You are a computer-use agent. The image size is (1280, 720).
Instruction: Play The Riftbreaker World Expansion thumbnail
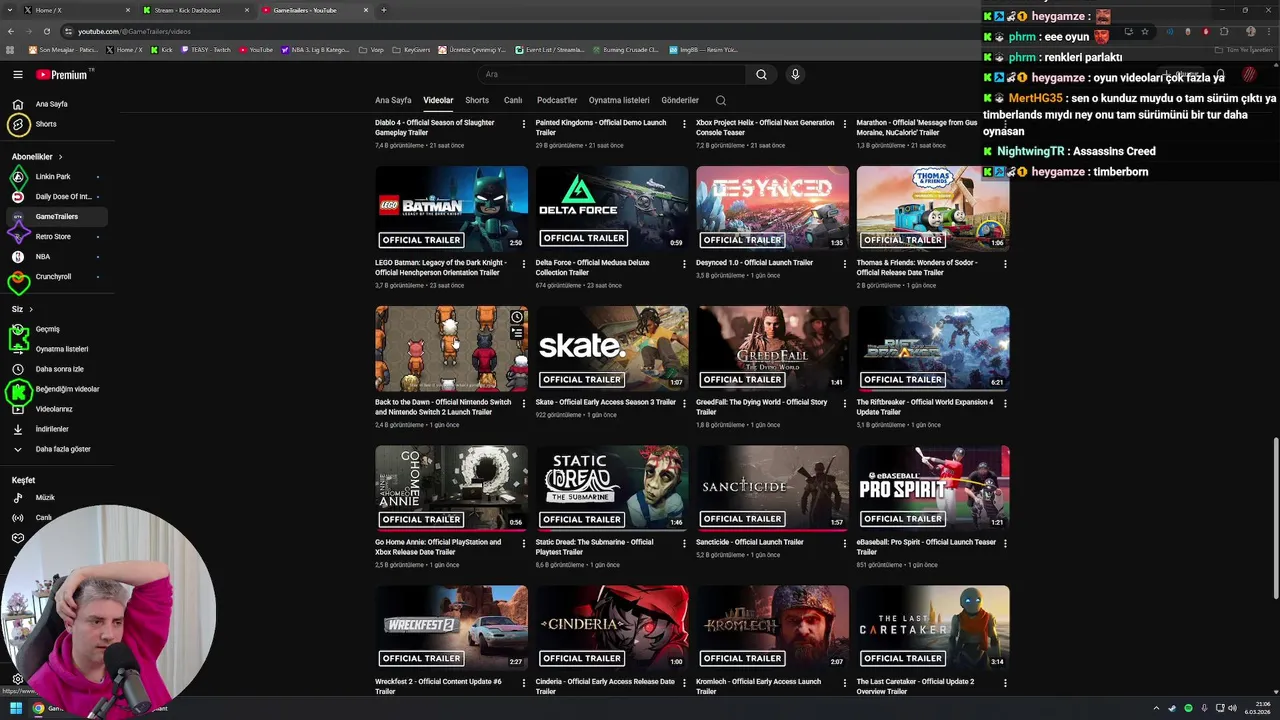(x=933, y=349)
